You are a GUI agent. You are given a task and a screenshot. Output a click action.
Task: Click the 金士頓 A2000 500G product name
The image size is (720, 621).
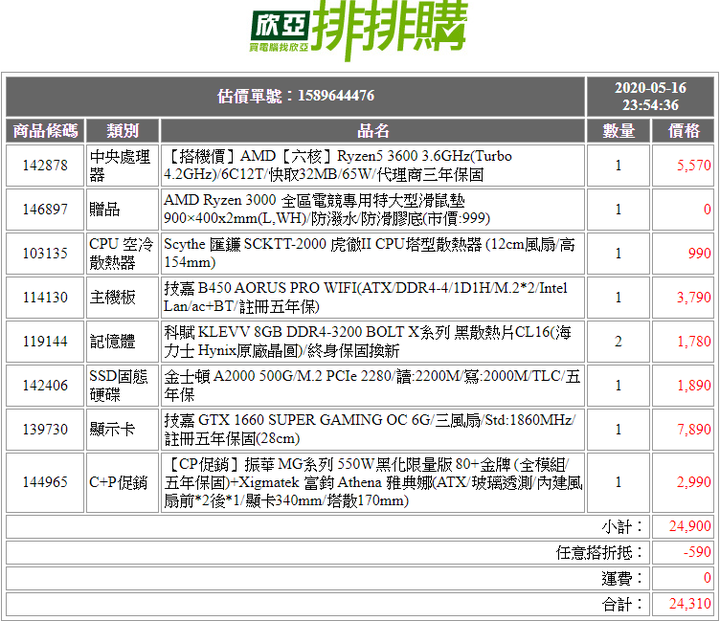[373, 386]
